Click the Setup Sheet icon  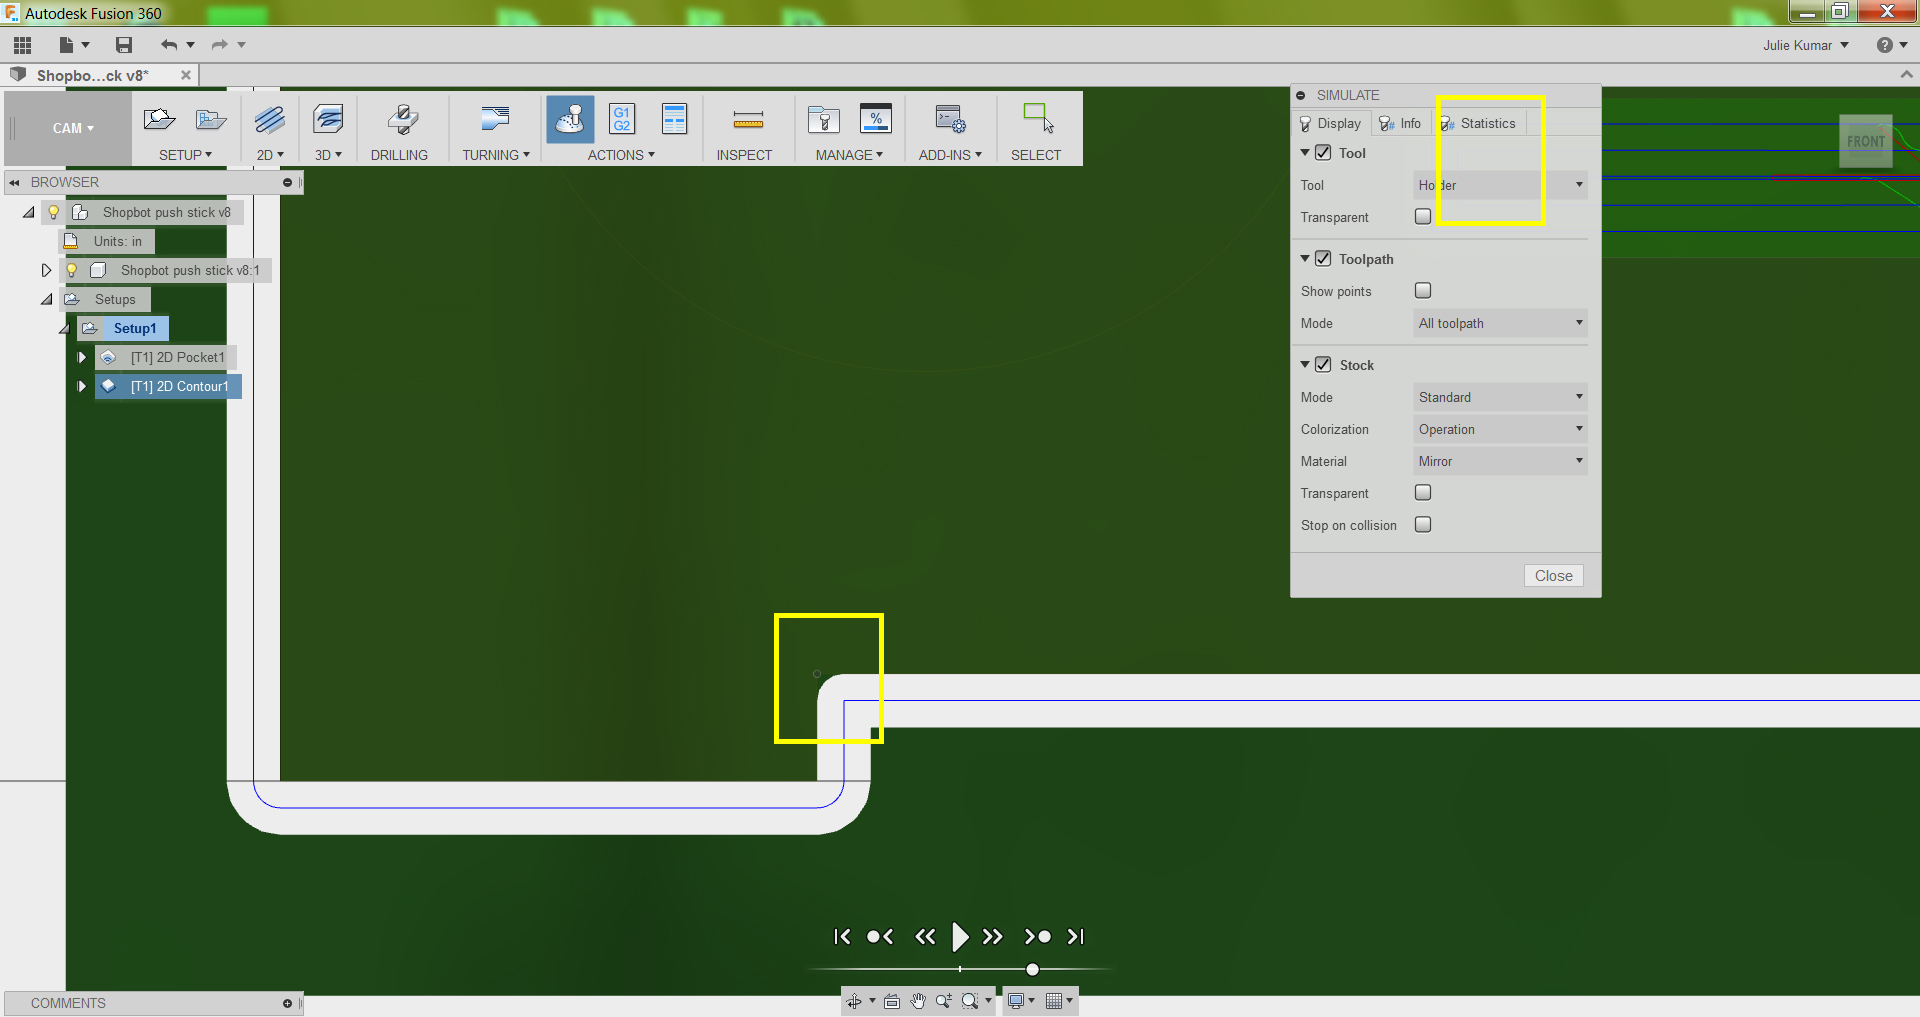(x=675, y=119)
